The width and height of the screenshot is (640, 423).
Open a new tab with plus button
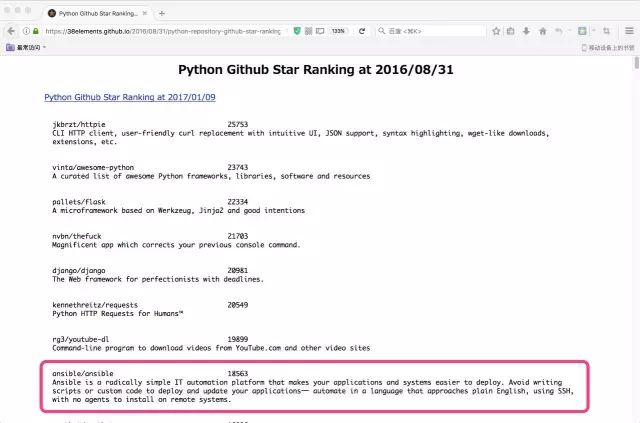(162, 13)
